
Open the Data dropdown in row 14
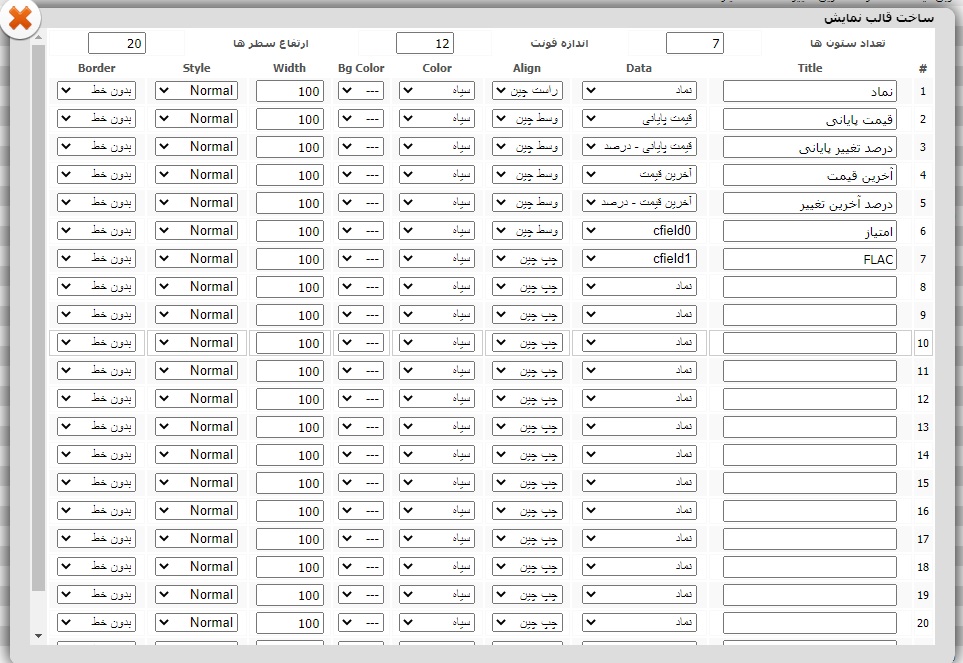(x=639, y=454)
